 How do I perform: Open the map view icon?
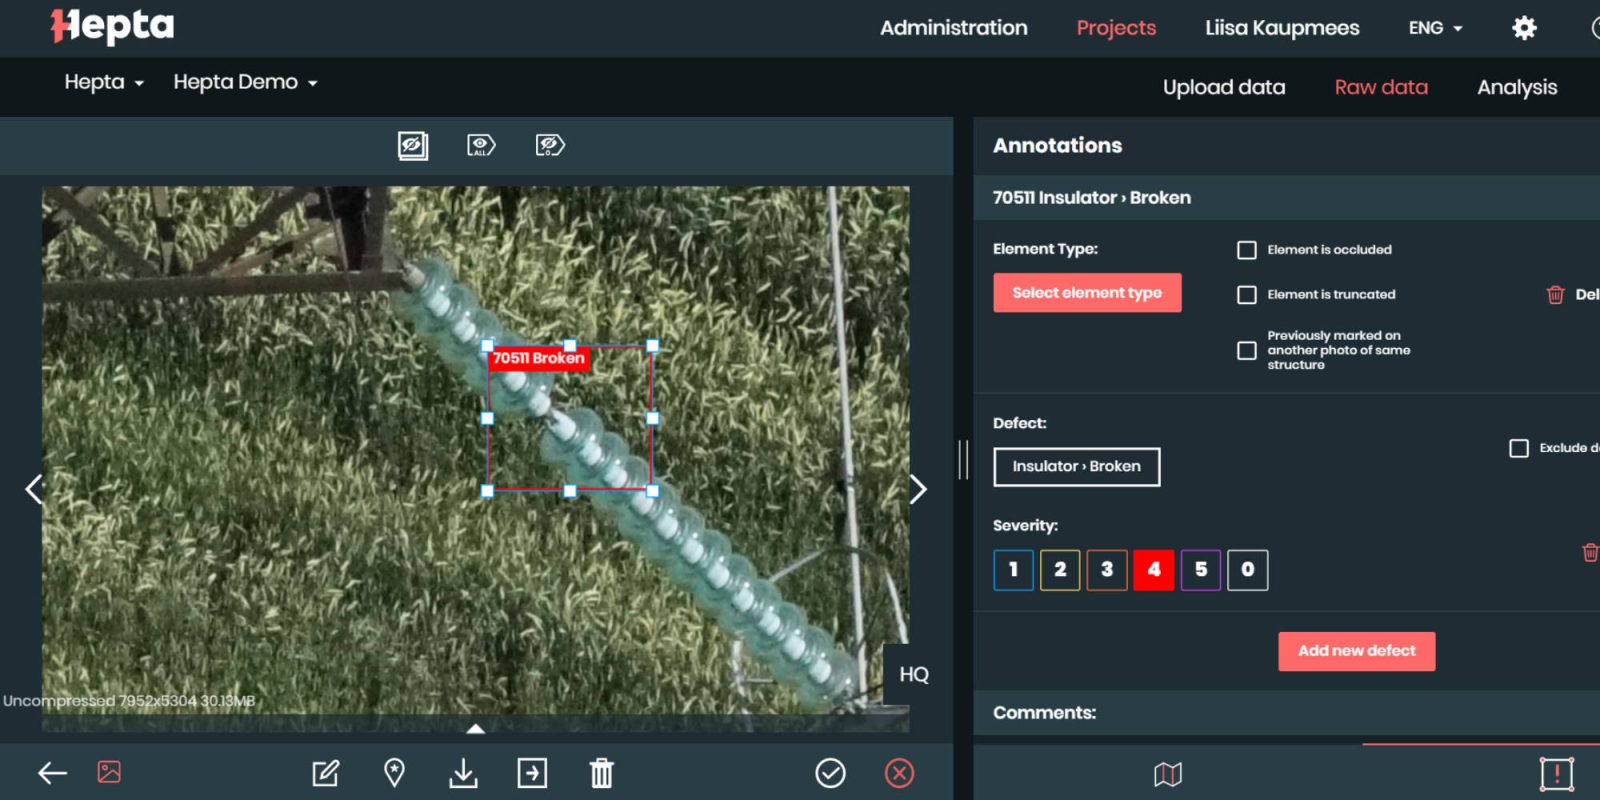(x=1167, y=774)
